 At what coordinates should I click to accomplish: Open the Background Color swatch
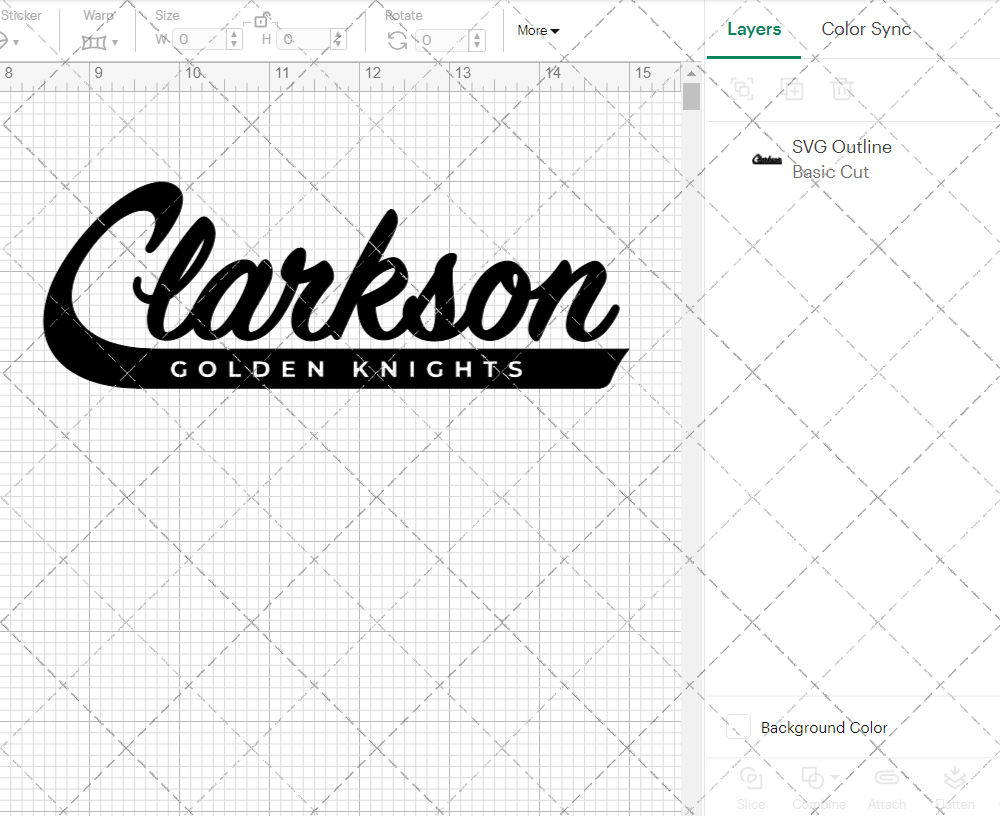737,728
